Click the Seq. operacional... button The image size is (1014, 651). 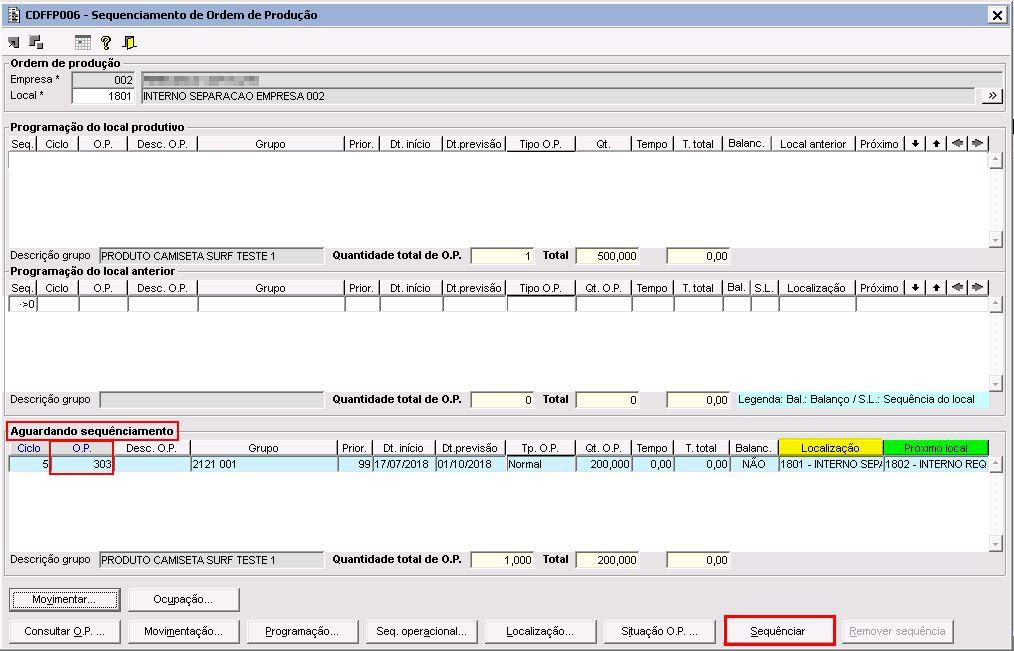click(x=422, y=631)
